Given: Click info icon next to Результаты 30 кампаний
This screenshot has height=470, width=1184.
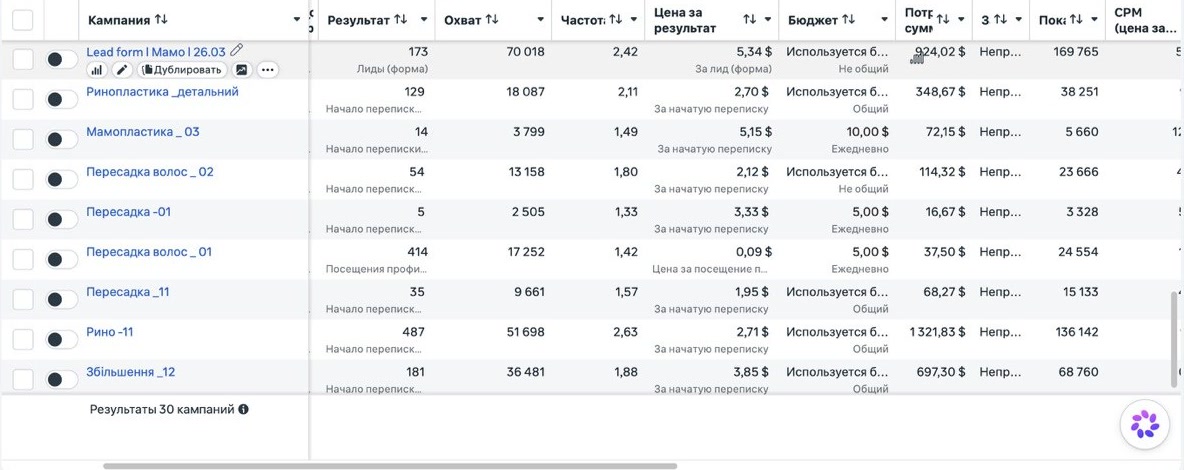Looking at the screenshot, I should (x=243, y=410).
